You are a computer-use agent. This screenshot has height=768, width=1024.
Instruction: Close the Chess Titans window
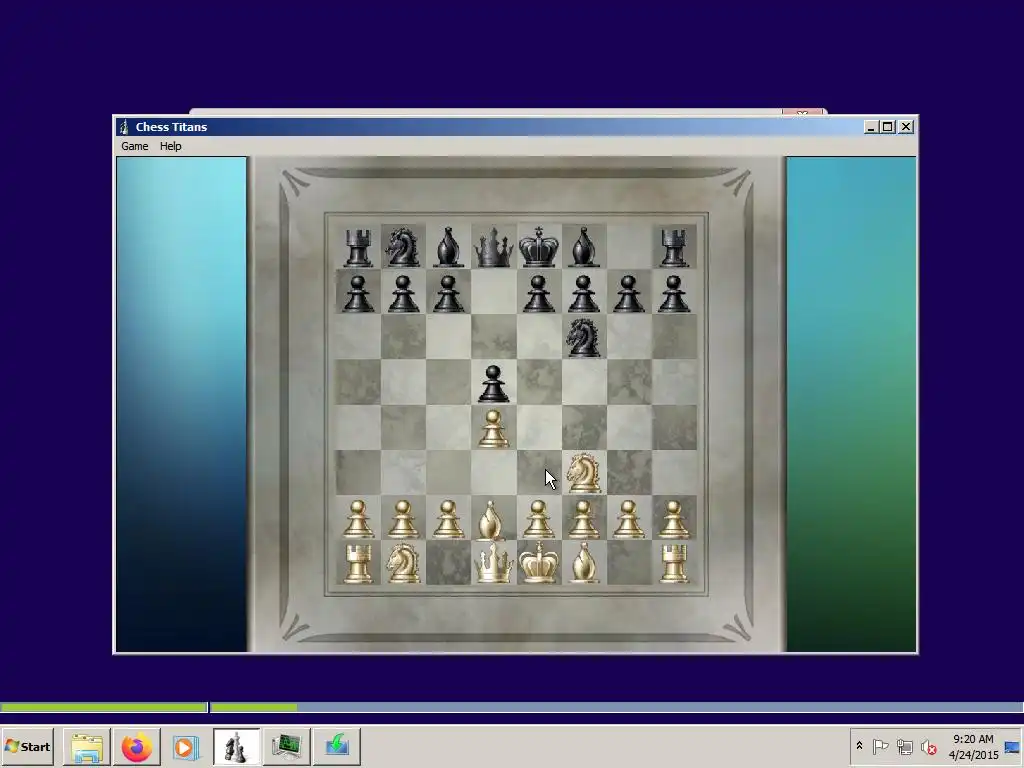click(x=906, y=127)
